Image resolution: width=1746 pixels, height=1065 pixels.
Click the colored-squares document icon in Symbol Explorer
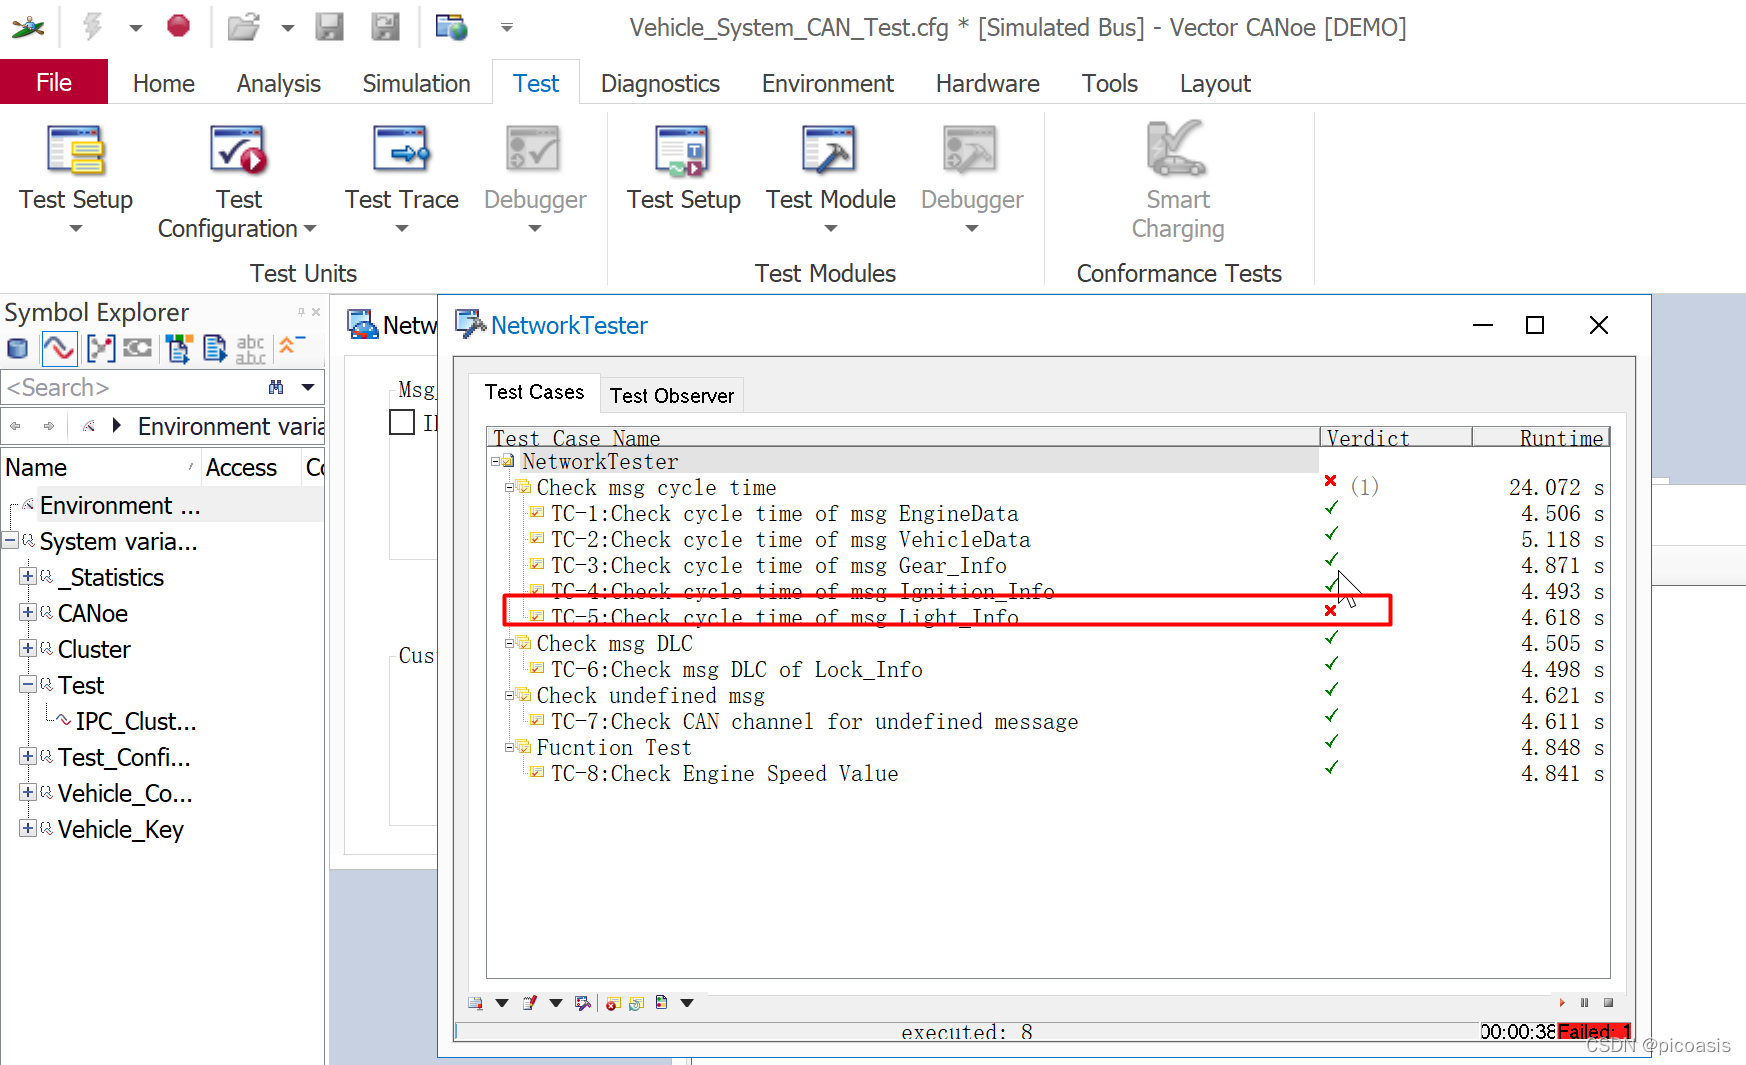pos(179,348)
